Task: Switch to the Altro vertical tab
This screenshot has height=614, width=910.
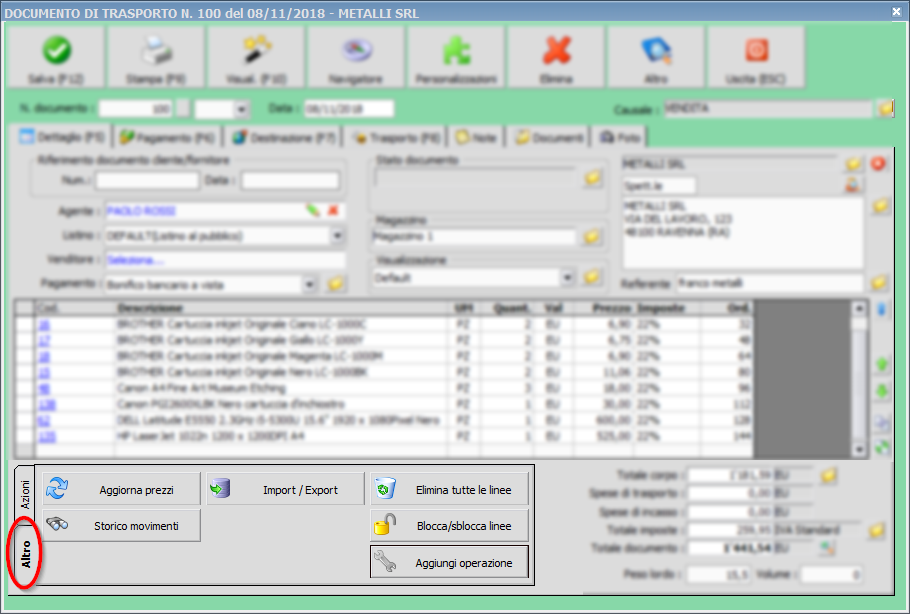Action: (25, 551)
